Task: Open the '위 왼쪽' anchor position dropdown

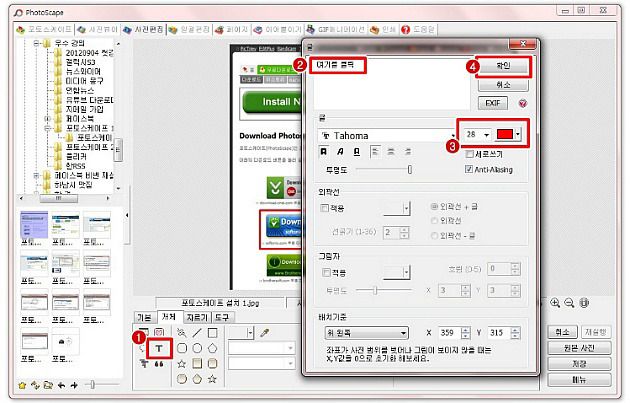Action: (366, 333)
